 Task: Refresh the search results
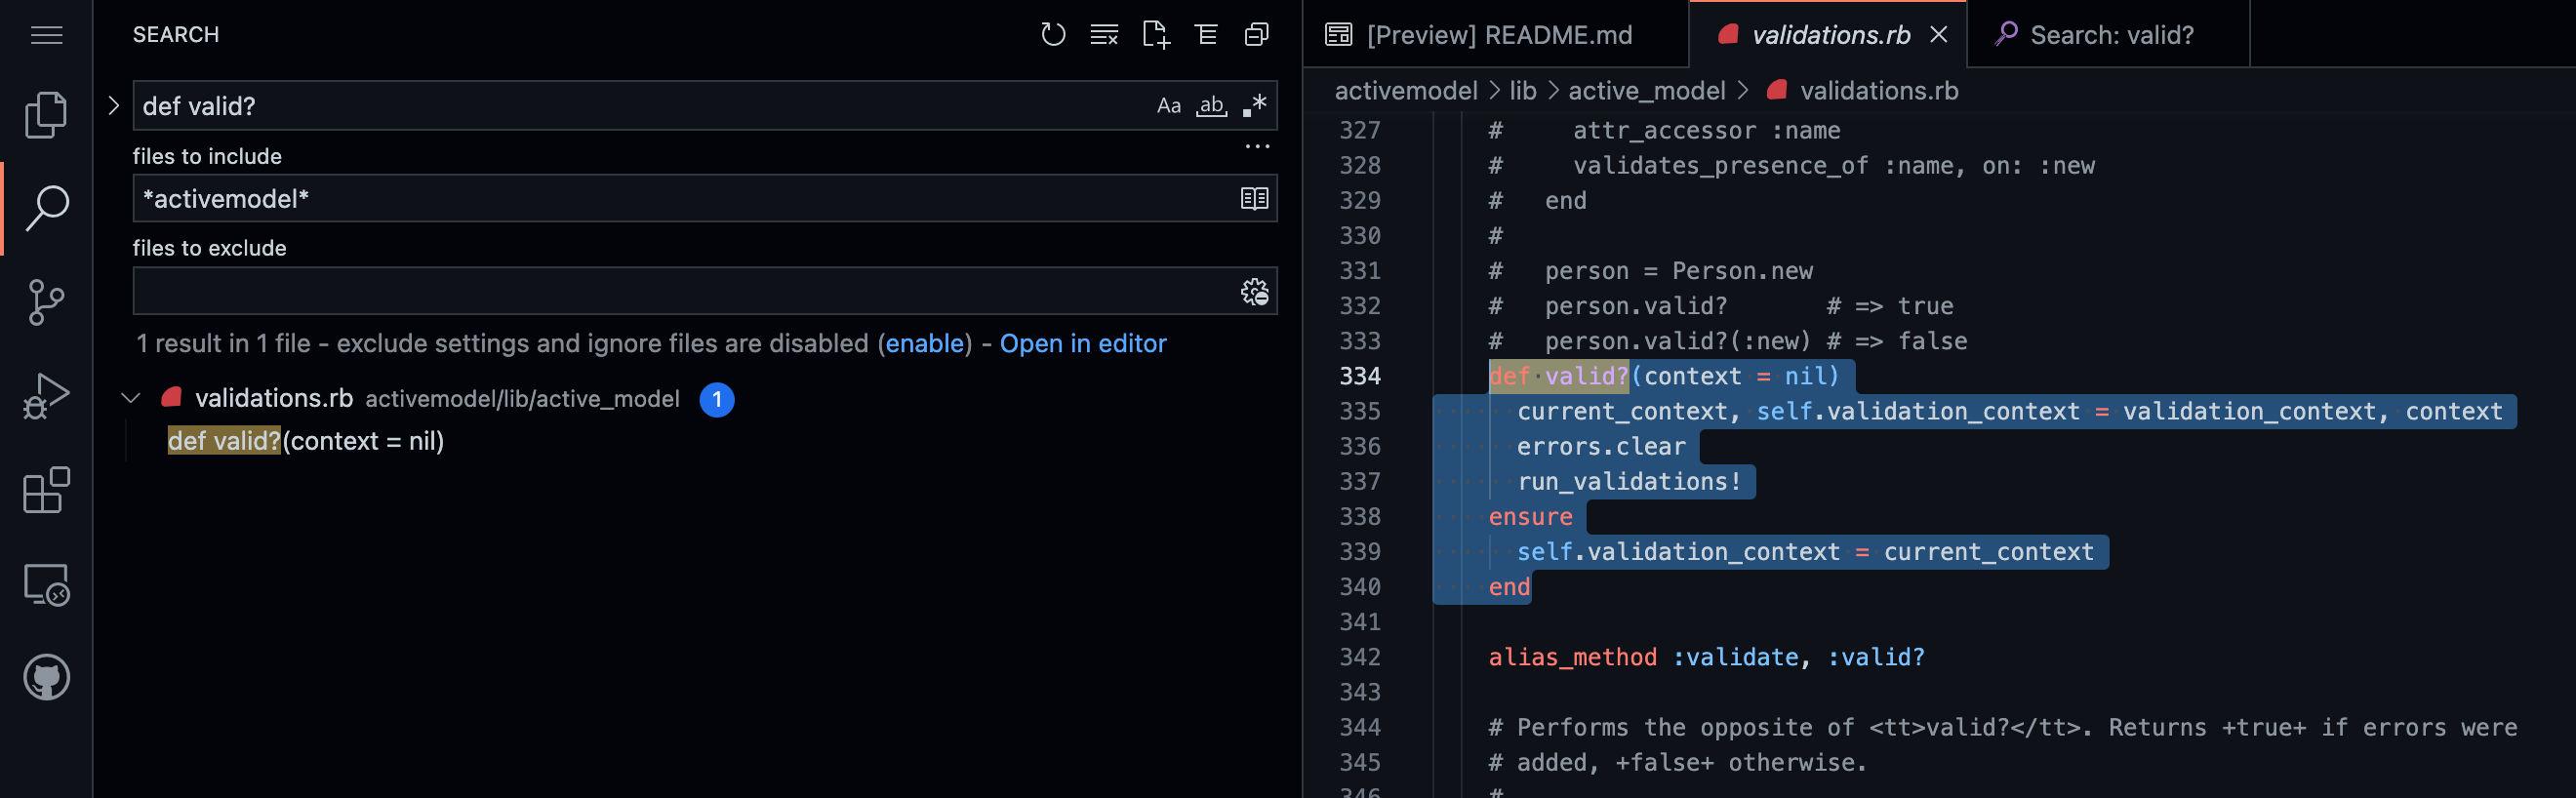(1053, 35)
